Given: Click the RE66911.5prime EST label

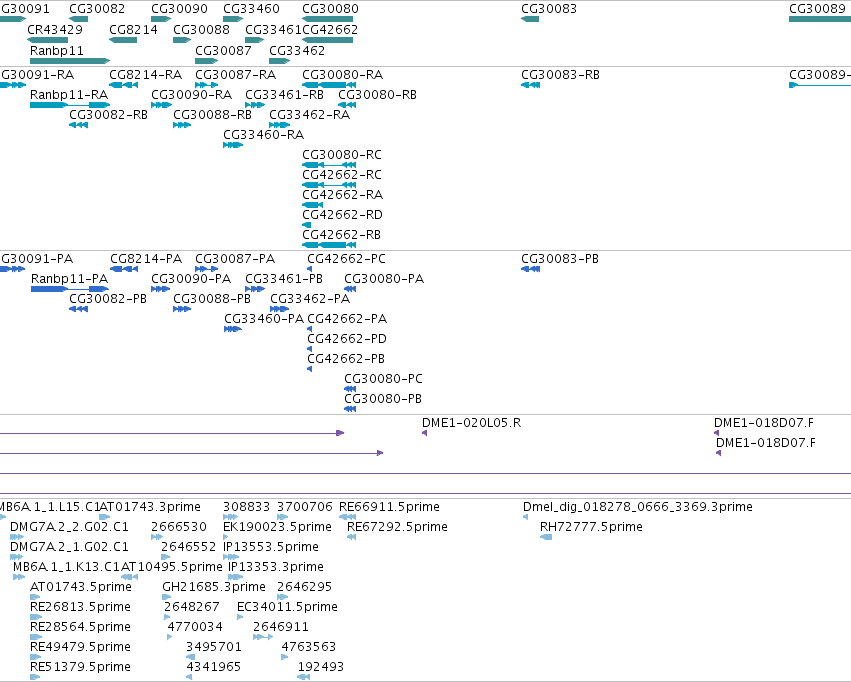Looking at the screenshot, I should point(389,507).
